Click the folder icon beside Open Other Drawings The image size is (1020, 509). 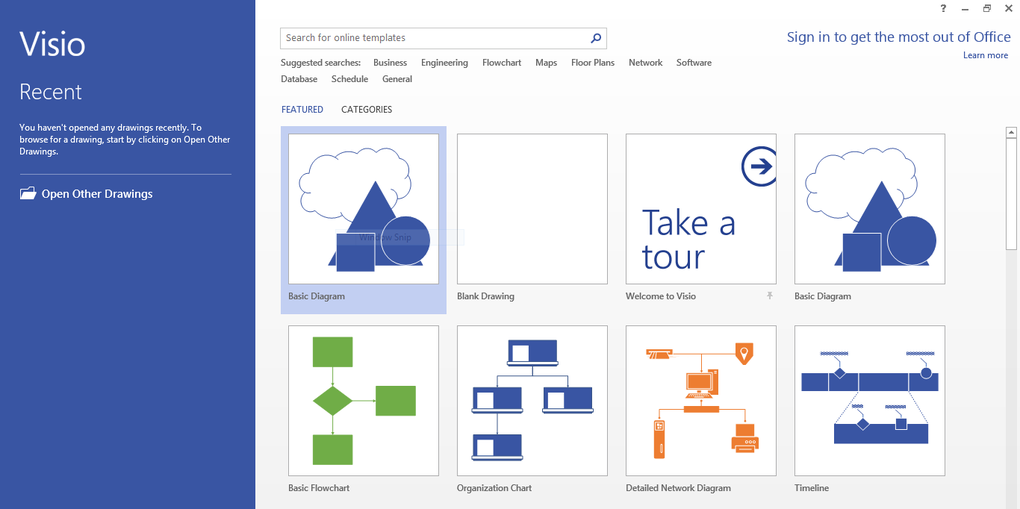28,193
